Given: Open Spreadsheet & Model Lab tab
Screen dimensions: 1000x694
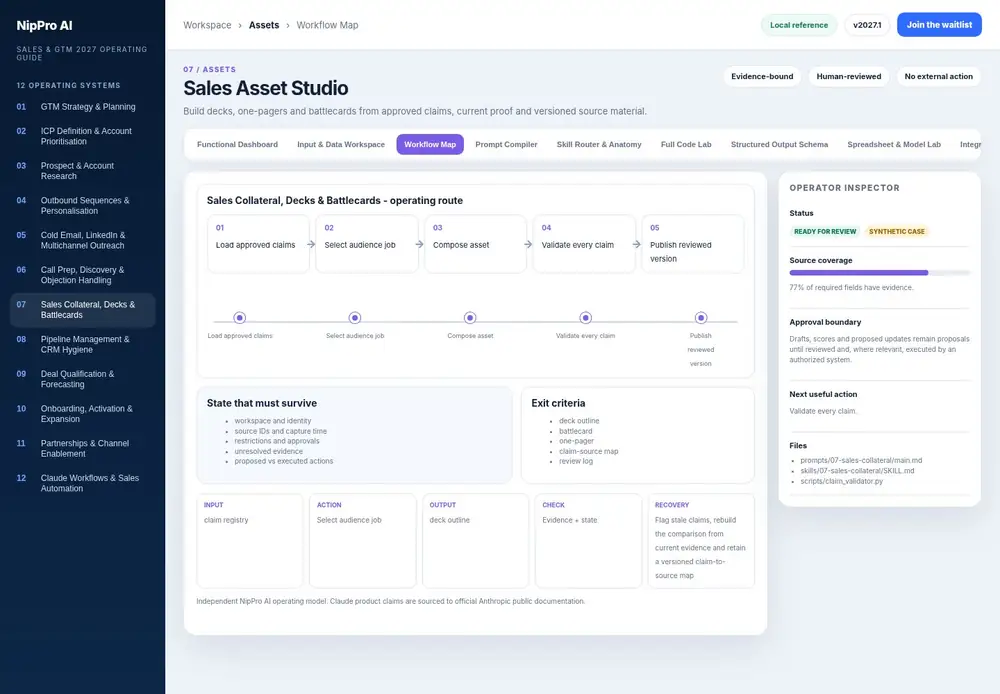Looking at the screenshot, I should point(893,145).
